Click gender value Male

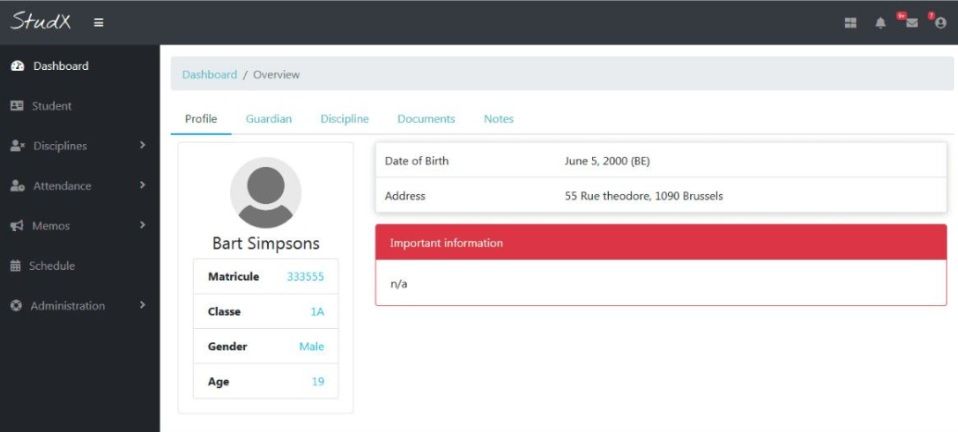pyautogui.click(x=312, y=346)
